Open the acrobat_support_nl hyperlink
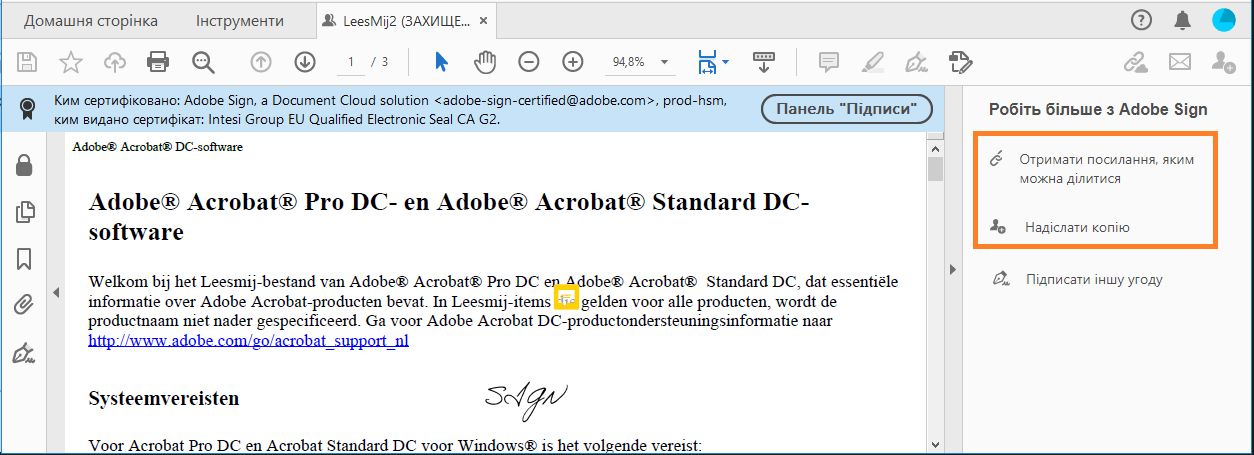1254x455 pixels. click(x=248, y=340)
